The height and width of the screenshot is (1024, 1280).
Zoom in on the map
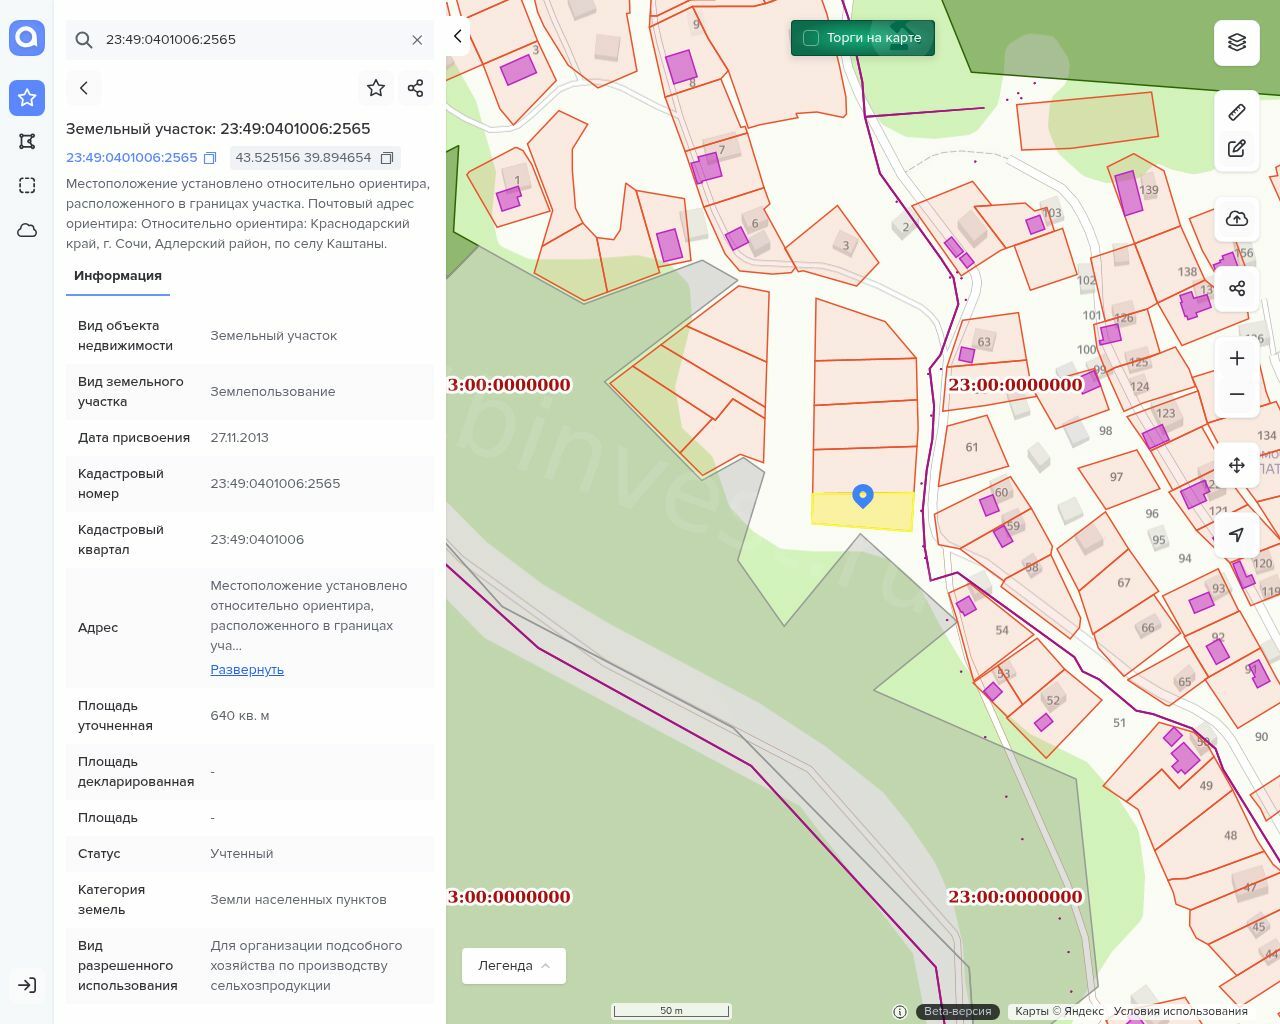(1237, 358)
